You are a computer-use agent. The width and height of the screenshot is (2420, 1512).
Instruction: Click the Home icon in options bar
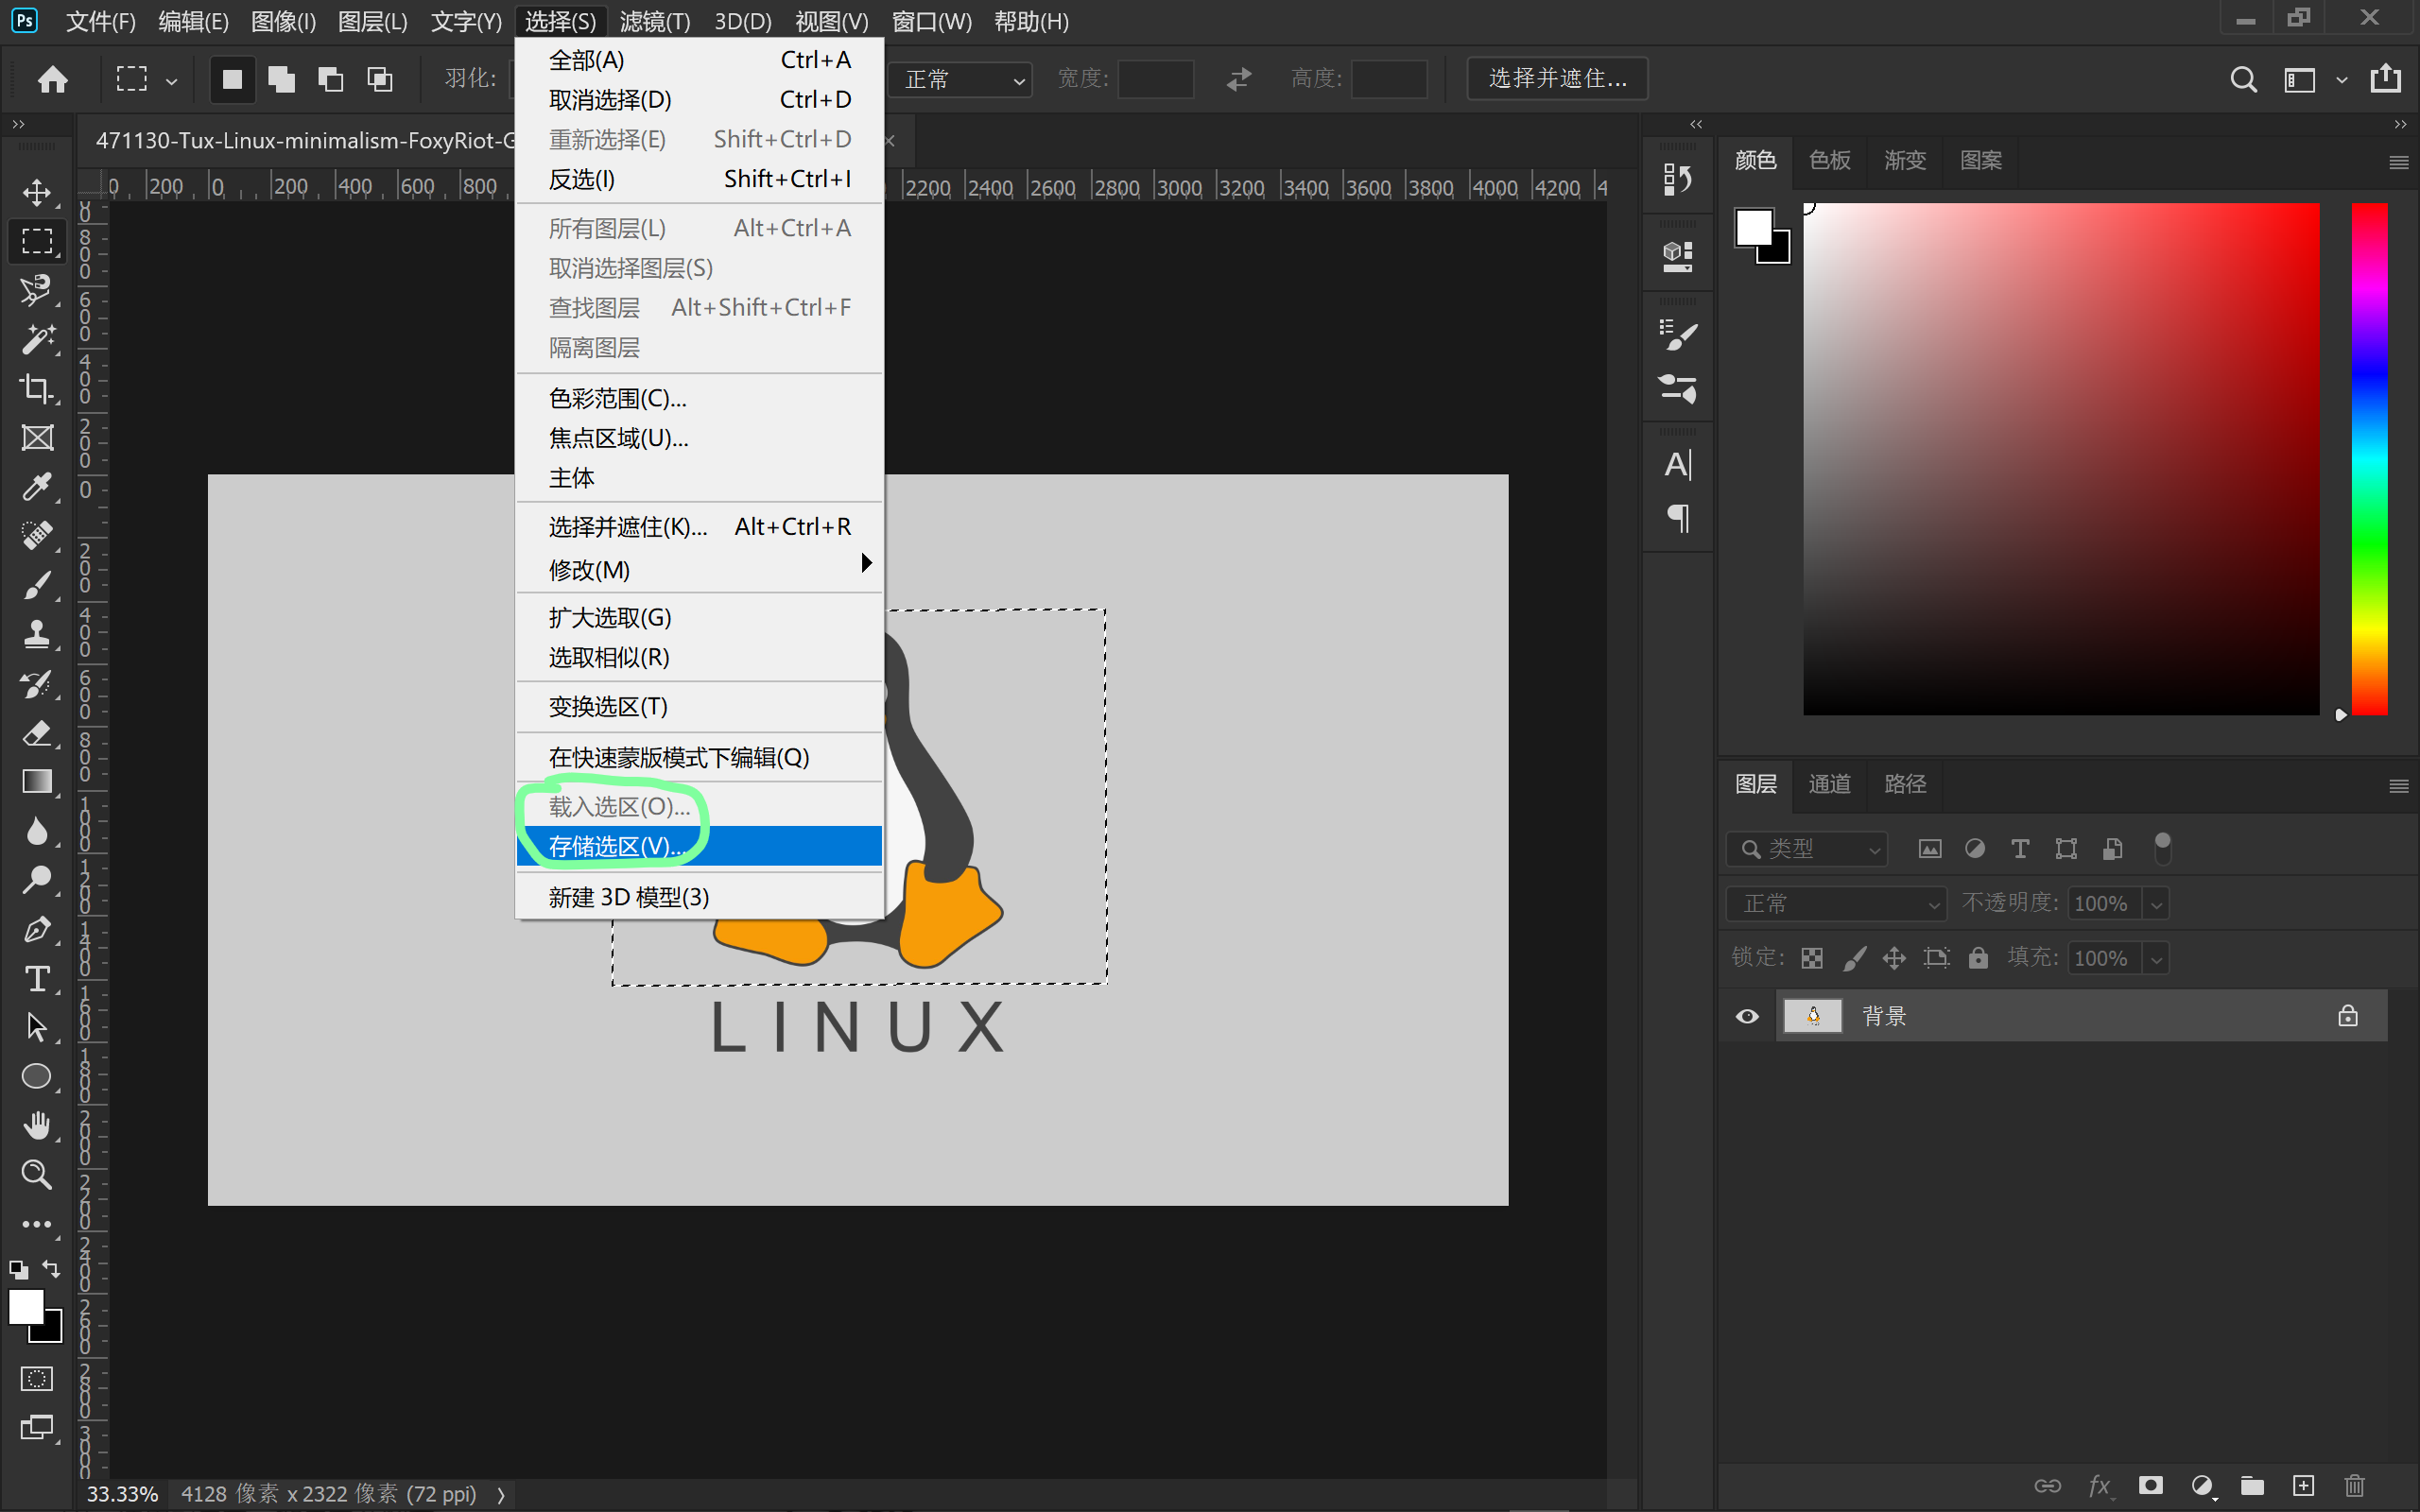click(53, 79)
